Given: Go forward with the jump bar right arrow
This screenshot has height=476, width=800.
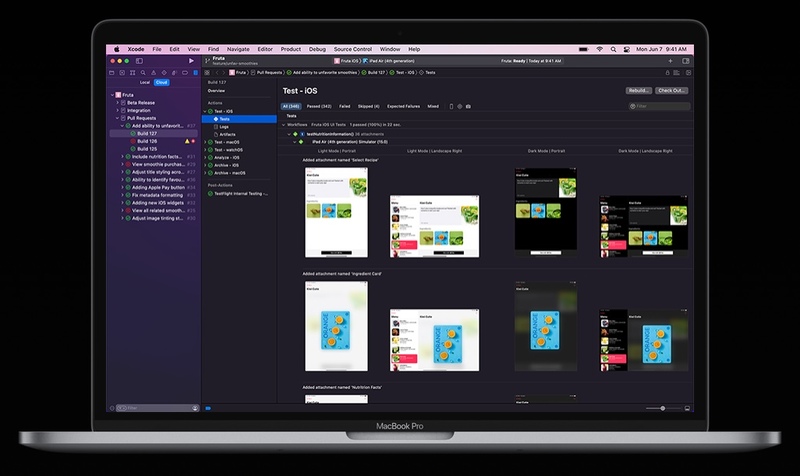Looking at the screenshot, I should pos(223,72).
